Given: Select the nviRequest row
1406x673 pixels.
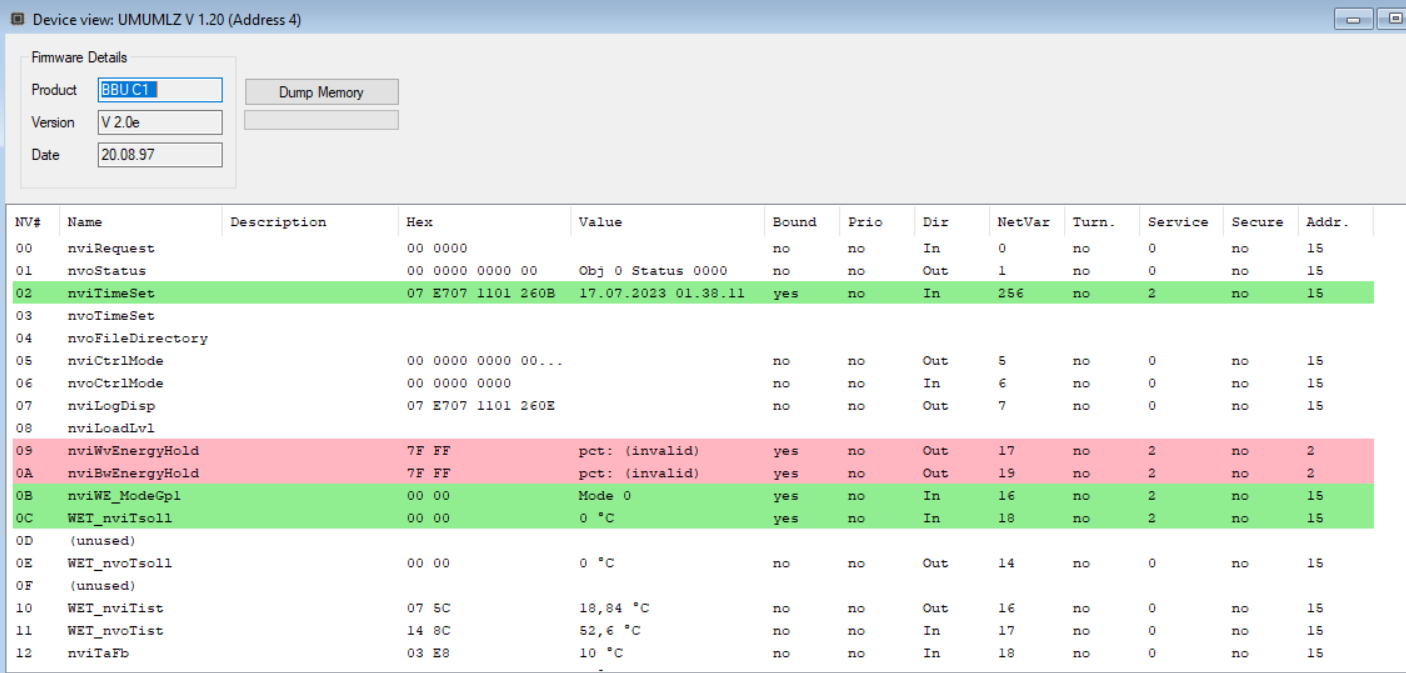Looking at the screenshot, I should [691, 248].
